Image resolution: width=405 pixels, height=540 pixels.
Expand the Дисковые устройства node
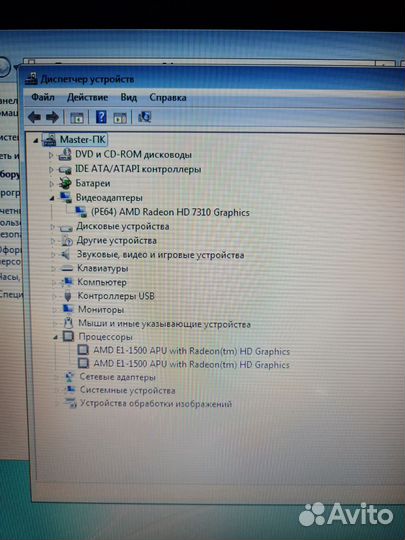click(52, 227)
